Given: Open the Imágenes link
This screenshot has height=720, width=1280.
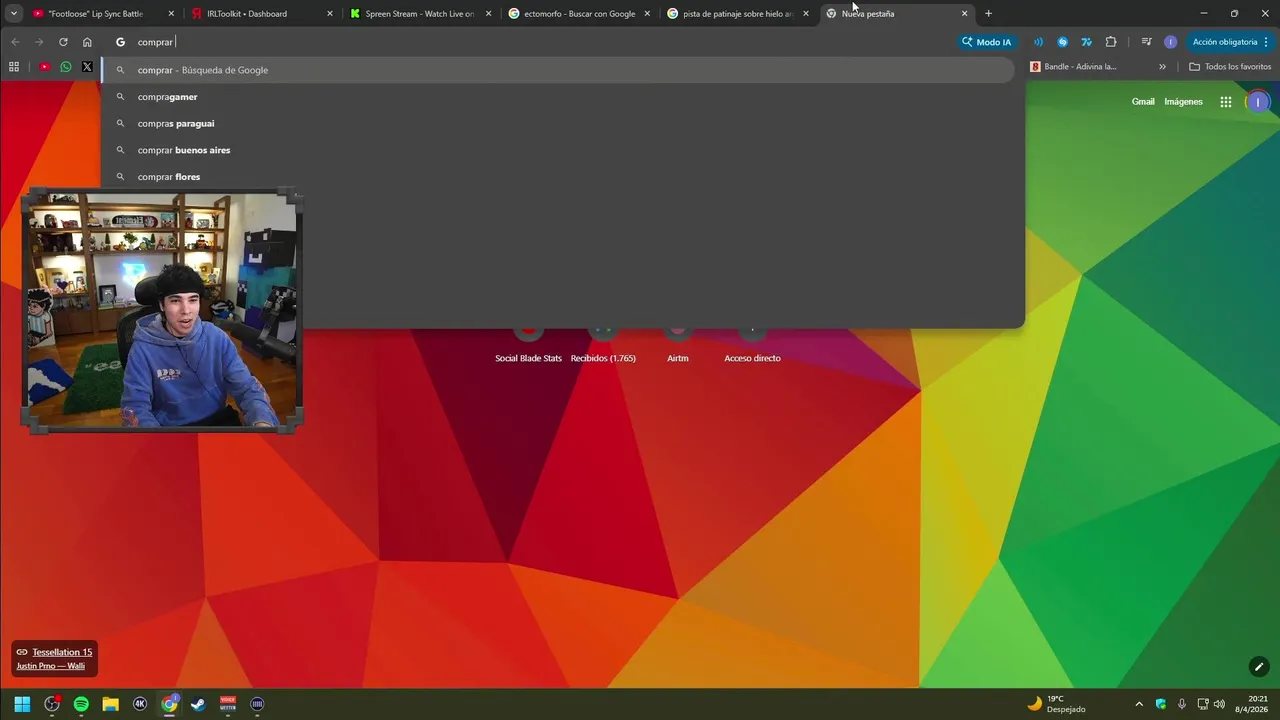Looking at the screenshot, I should [x=1183, y=102].
